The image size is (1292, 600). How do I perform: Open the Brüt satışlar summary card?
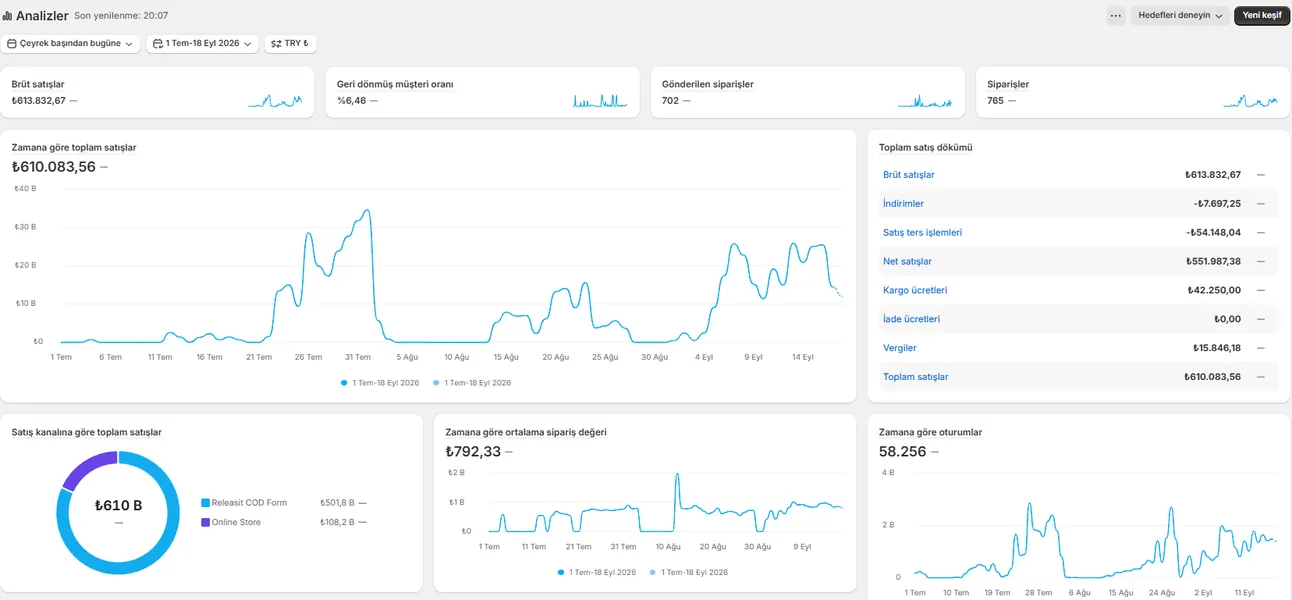pyautogui.click(x=157, y=92)
